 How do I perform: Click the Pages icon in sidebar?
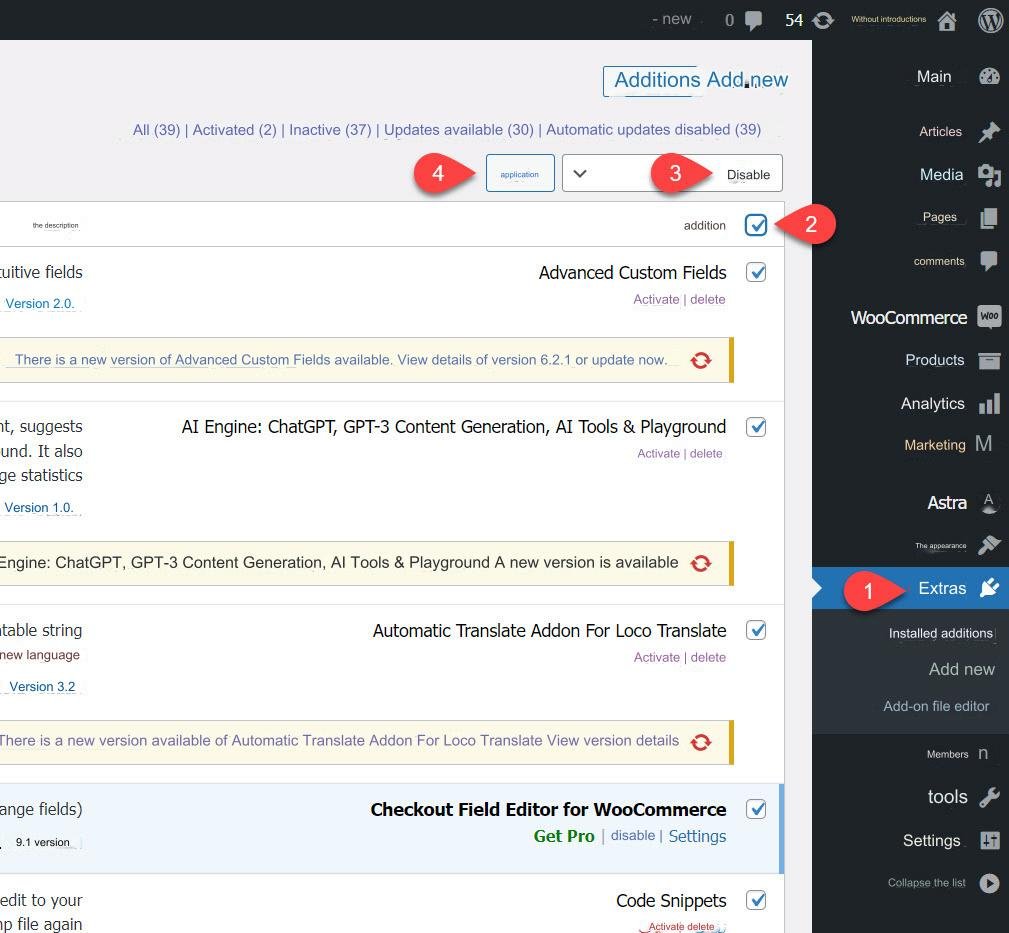pyautogui.click(x=989, y=217)
